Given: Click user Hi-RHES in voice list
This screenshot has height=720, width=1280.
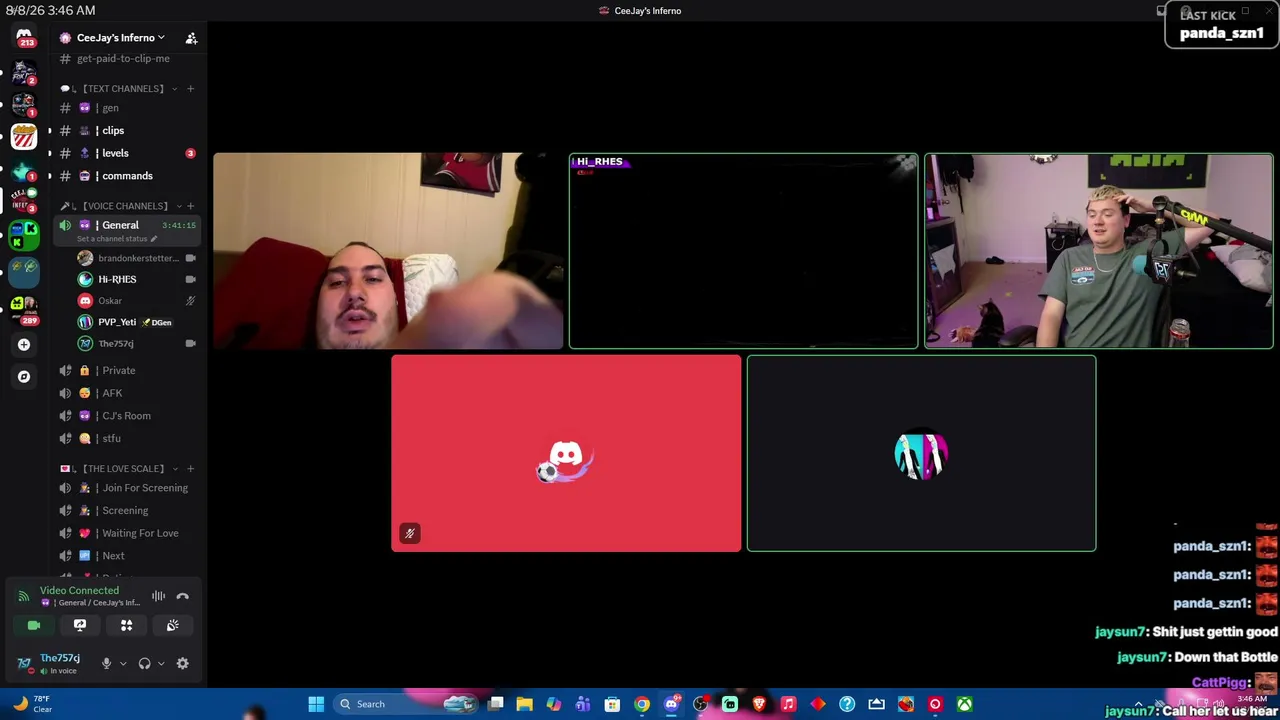Looking at the screenshot, I should (x=136, y=279).
